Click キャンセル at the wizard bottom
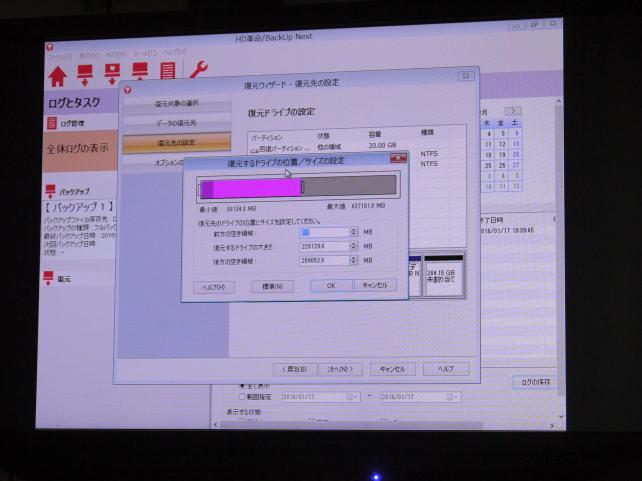The image size is (642, 481). pyautogui.click(x=392, y=369)
